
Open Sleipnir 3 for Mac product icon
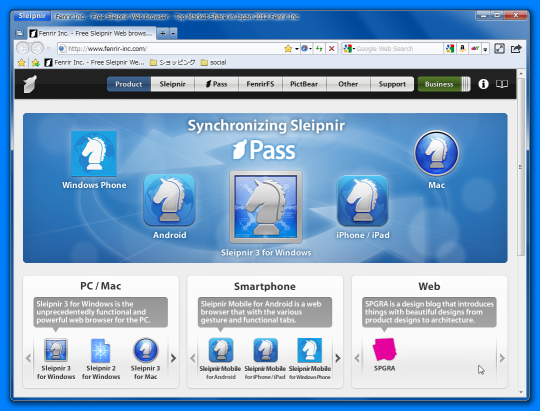(146, 350)
